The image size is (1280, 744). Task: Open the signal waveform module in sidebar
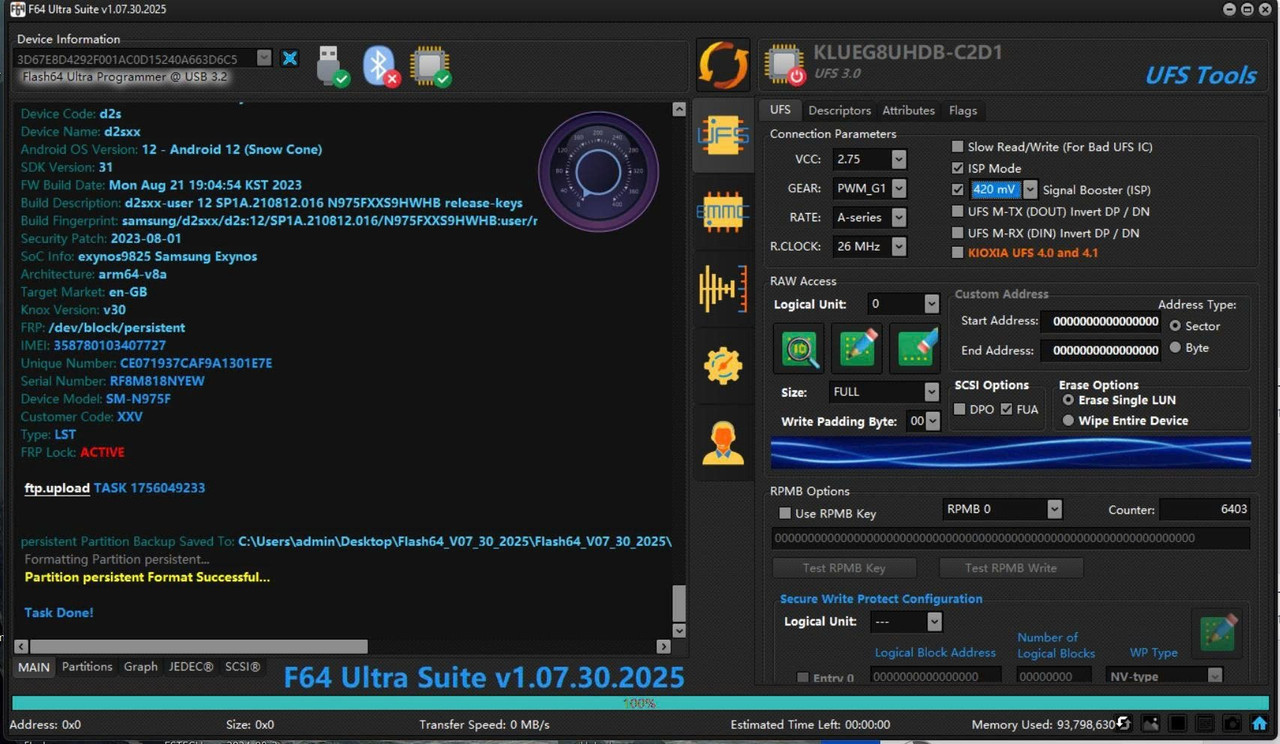(723, 289)
